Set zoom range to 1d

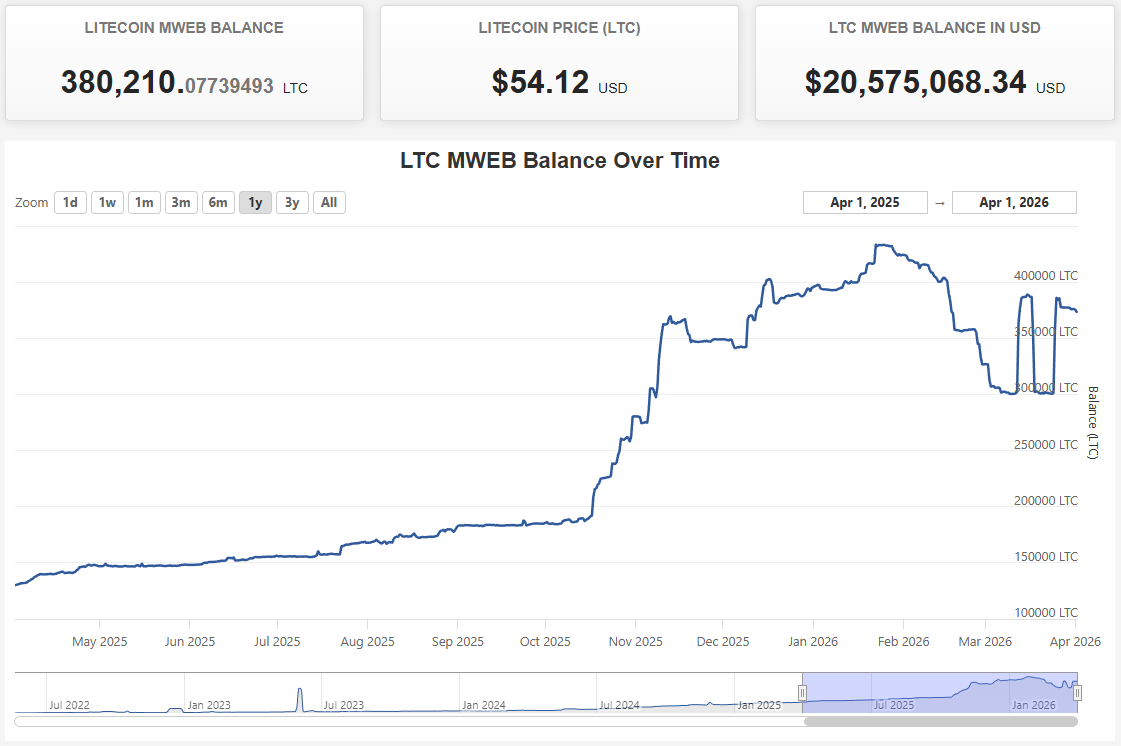pos(70,202)
